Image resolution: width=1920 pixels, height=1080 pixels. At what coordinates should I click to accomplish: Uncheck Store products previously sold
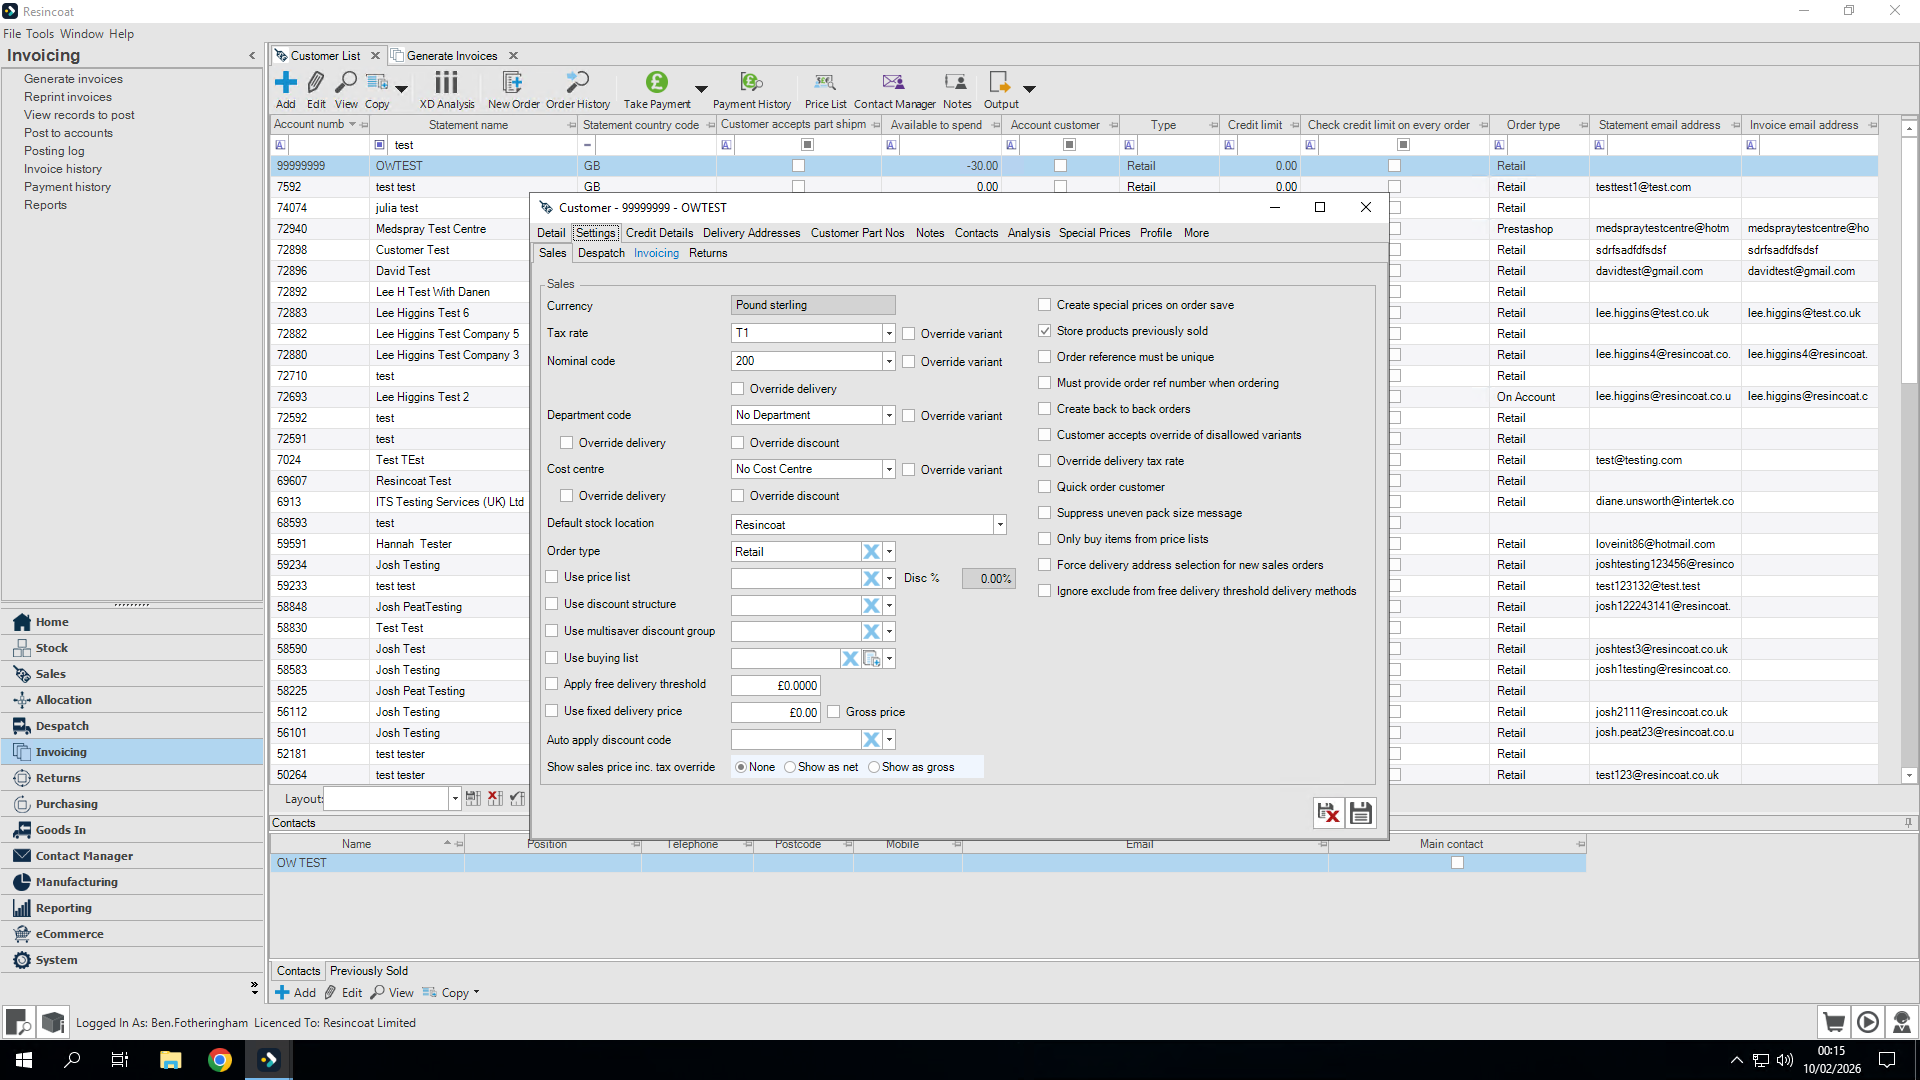point(1045,331)
